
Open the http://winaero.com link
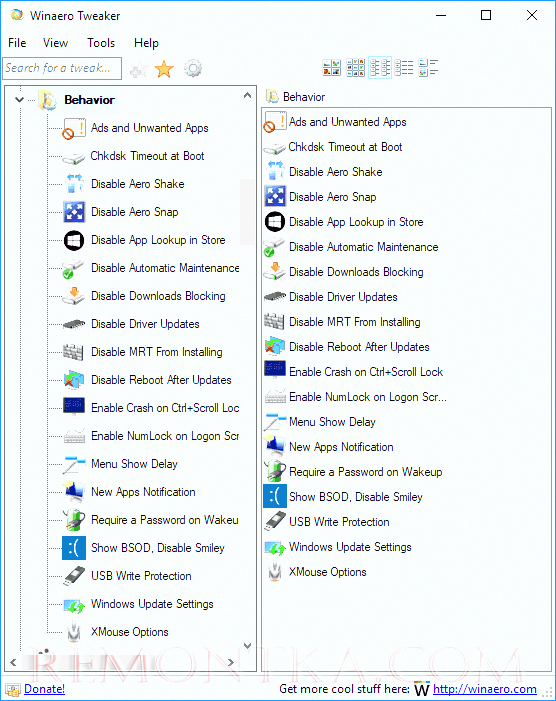point(484,689)
